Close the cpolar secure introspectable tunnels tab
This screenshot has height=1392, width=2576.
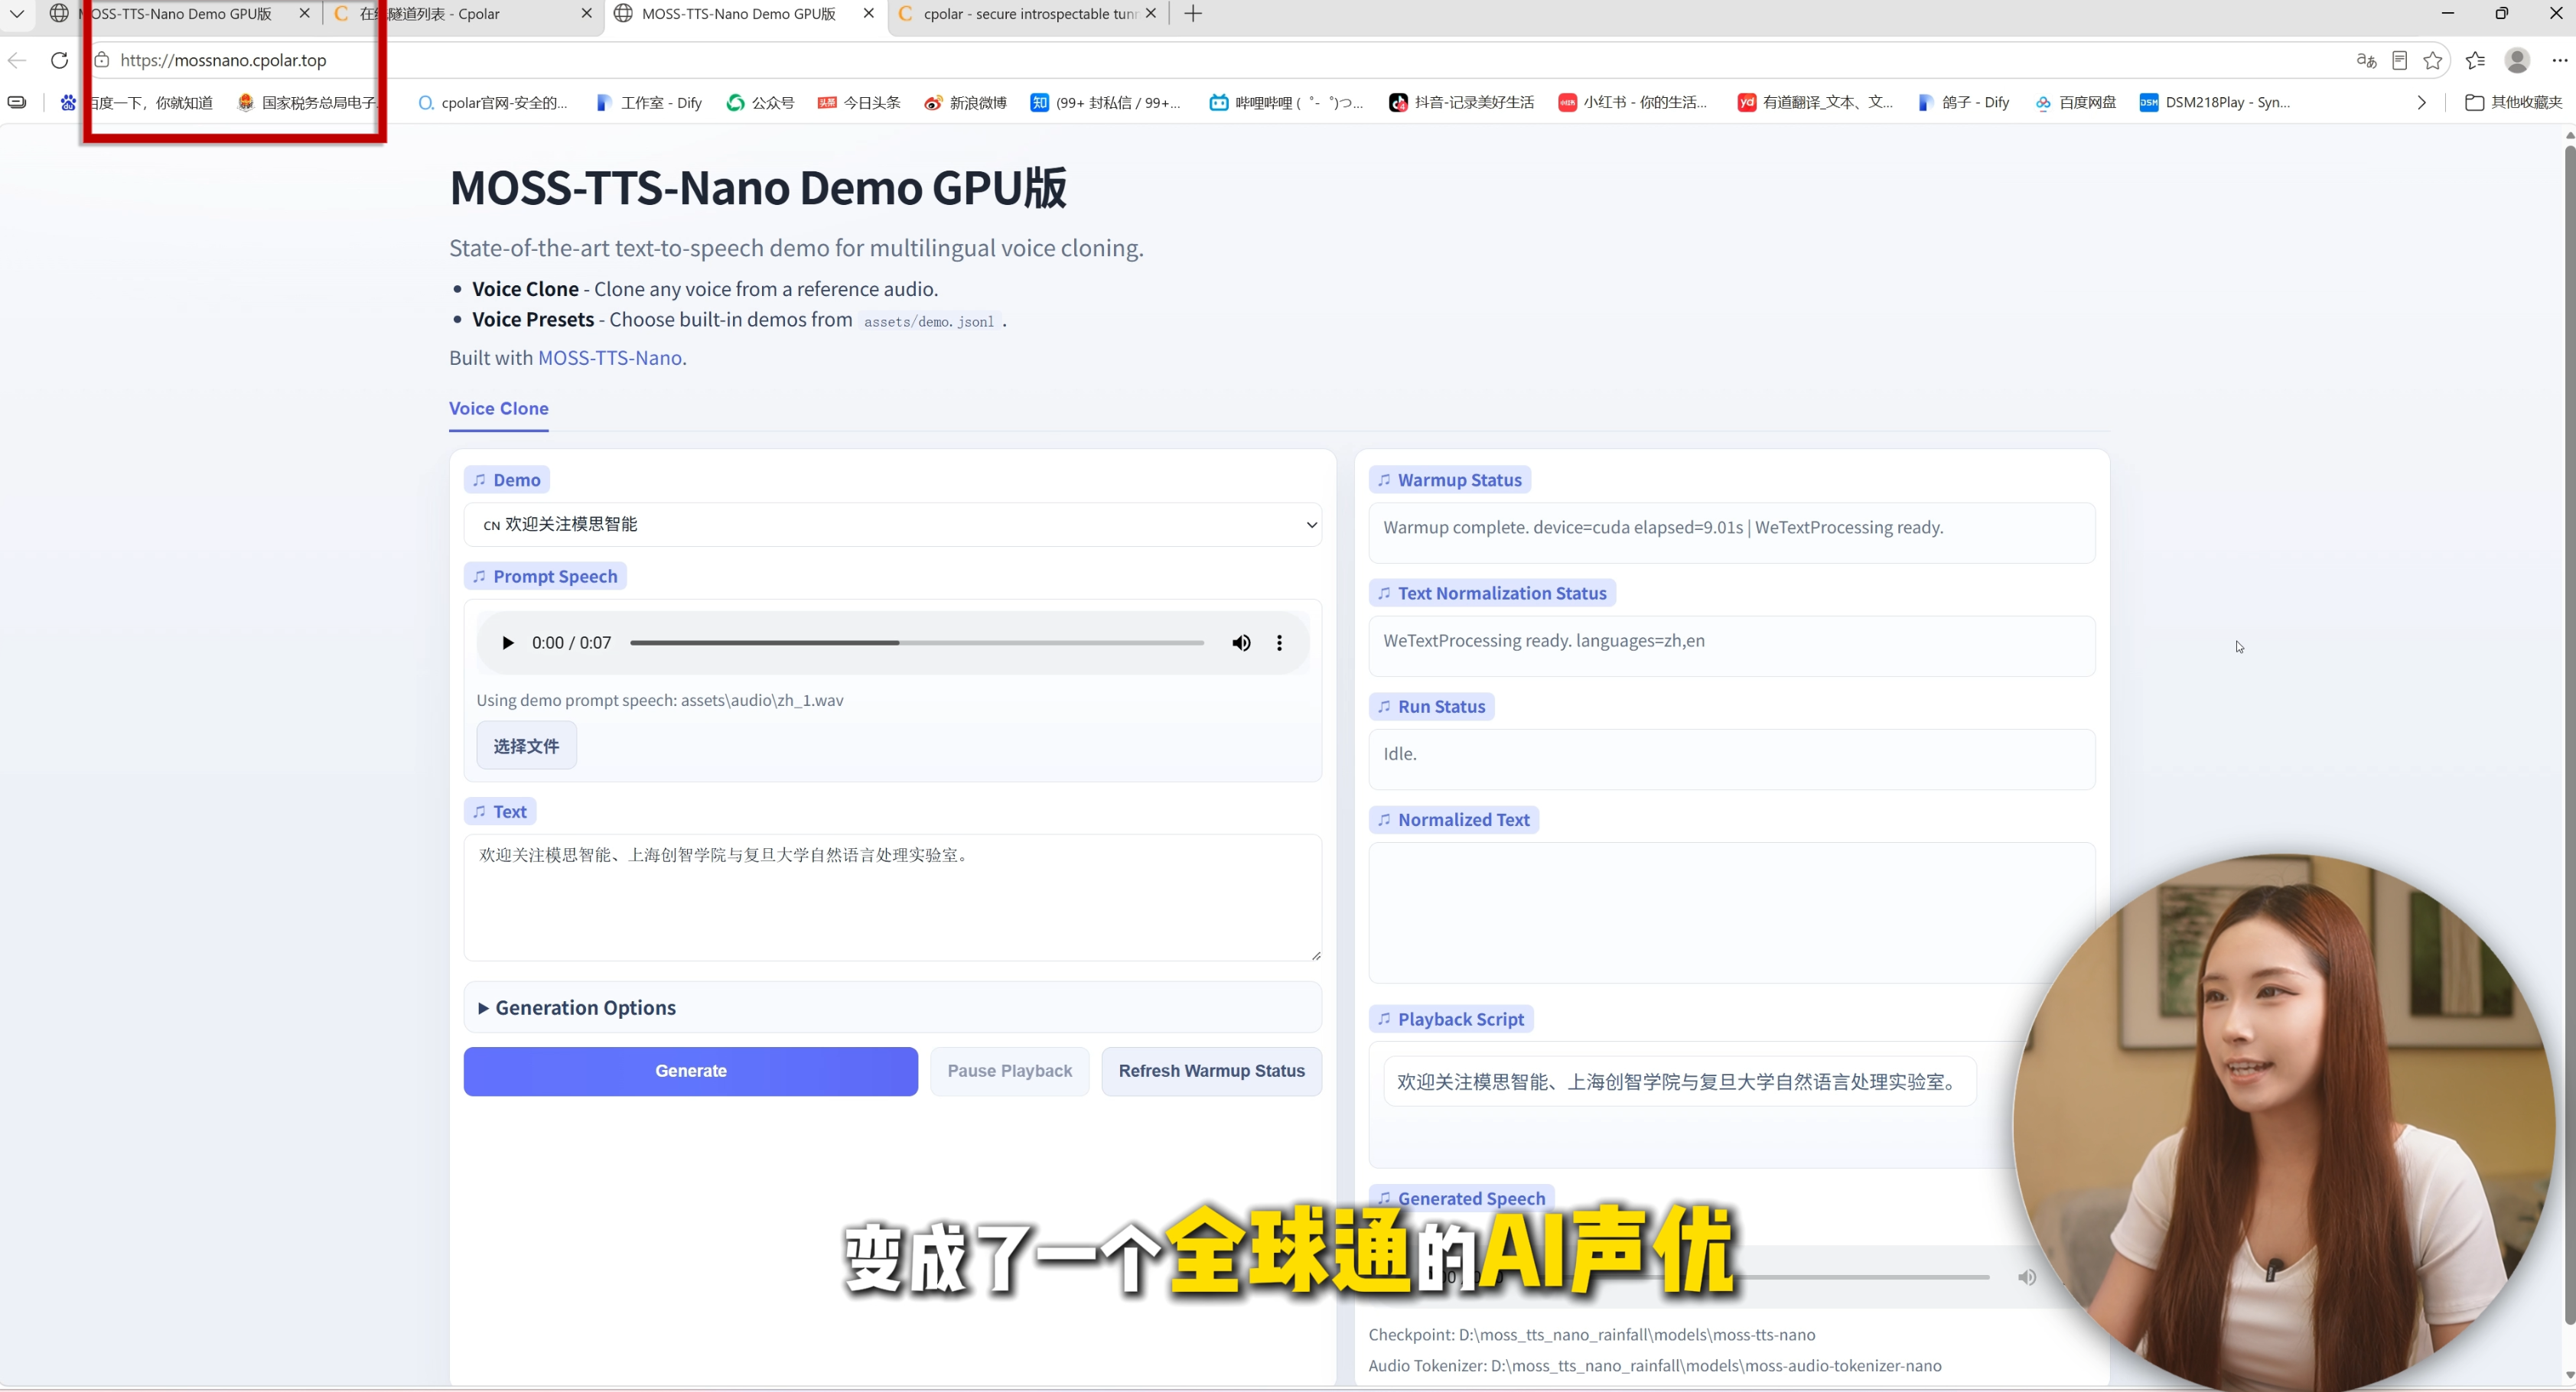pos(1151,14)
